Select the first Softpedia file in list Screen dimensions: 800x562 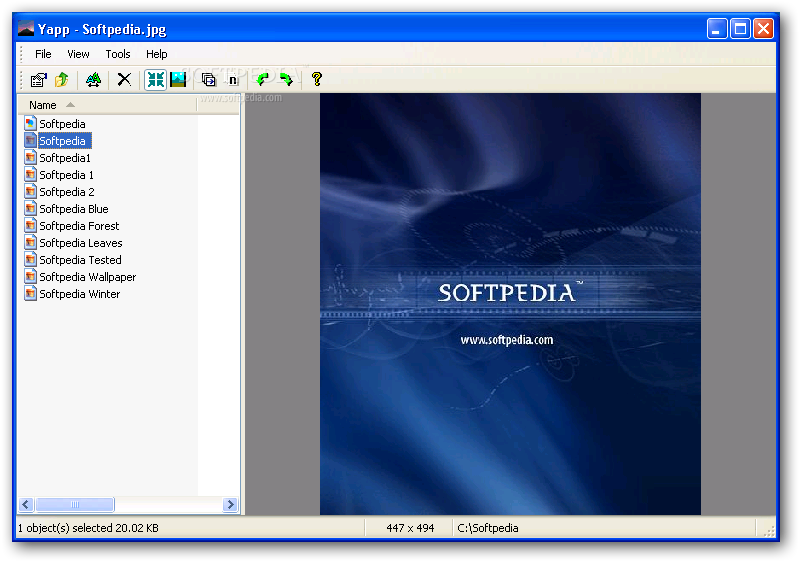[x=62, y=124]
